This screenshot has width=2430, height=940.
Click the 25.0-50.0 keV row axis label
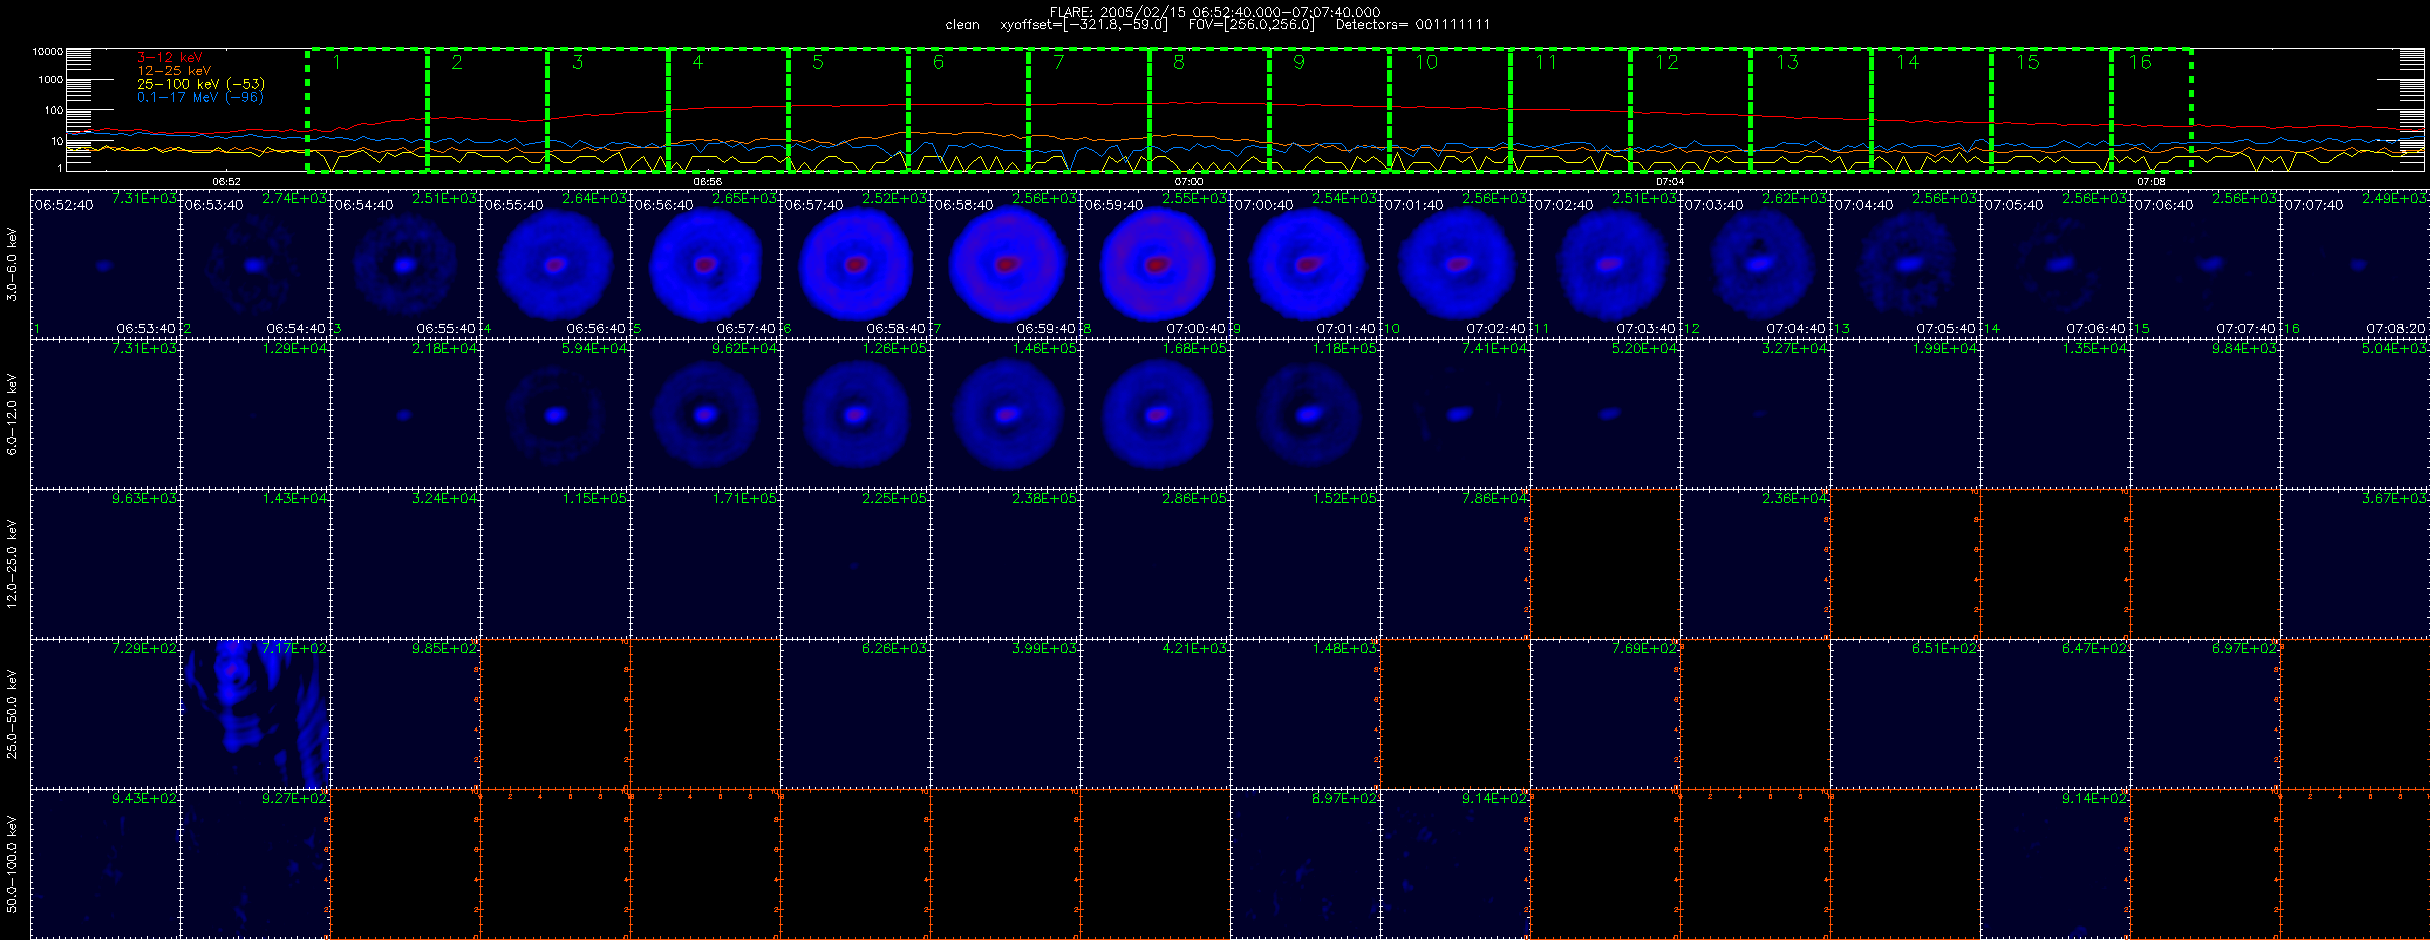[x=12, y=714]
